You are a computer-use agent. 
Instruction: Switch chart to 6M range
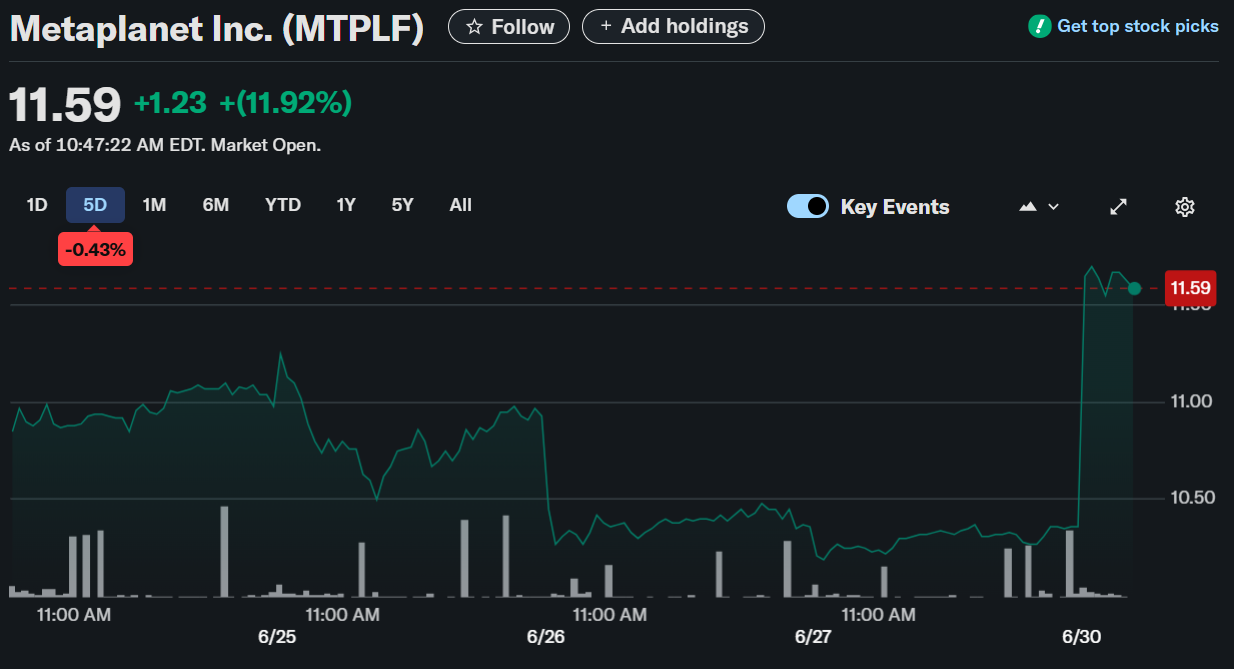point(216,205)
